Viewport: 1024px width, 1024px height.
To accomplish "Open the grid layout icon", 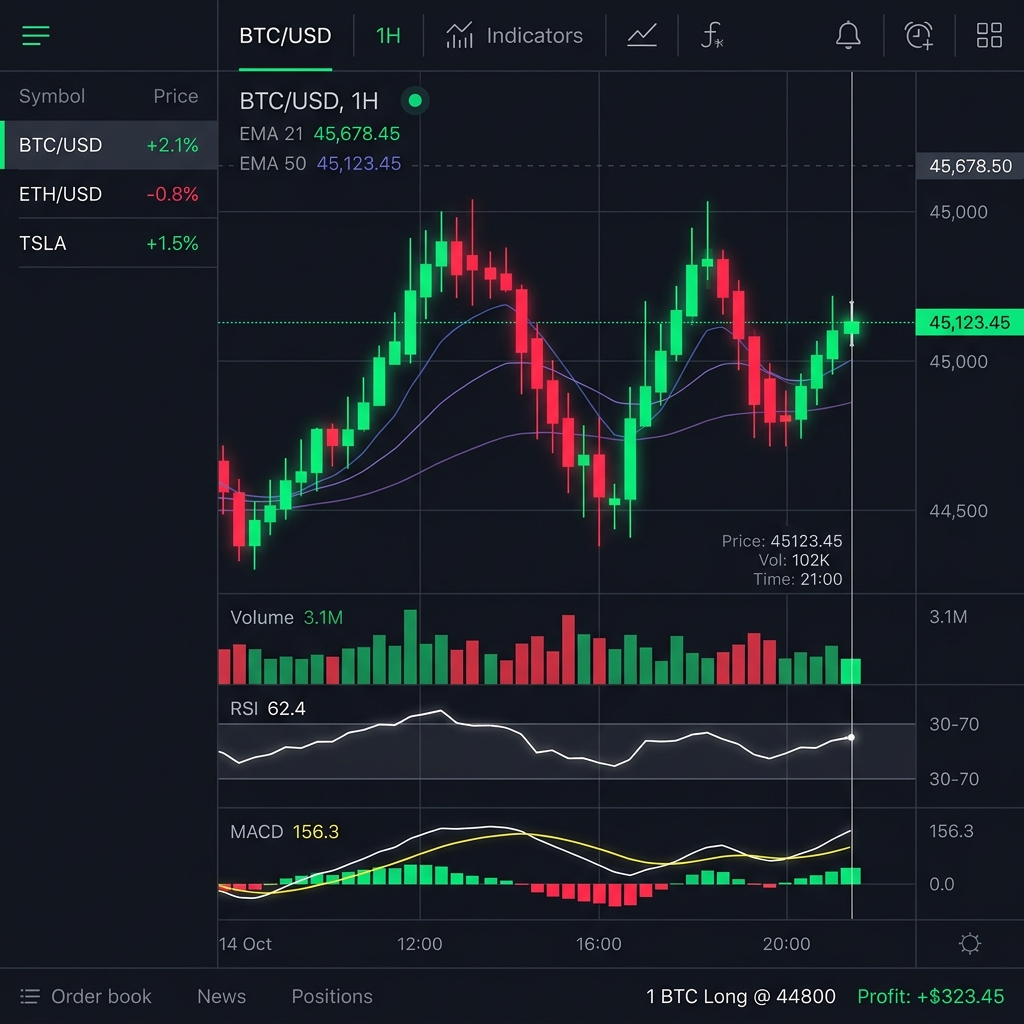I will point(989,35).
